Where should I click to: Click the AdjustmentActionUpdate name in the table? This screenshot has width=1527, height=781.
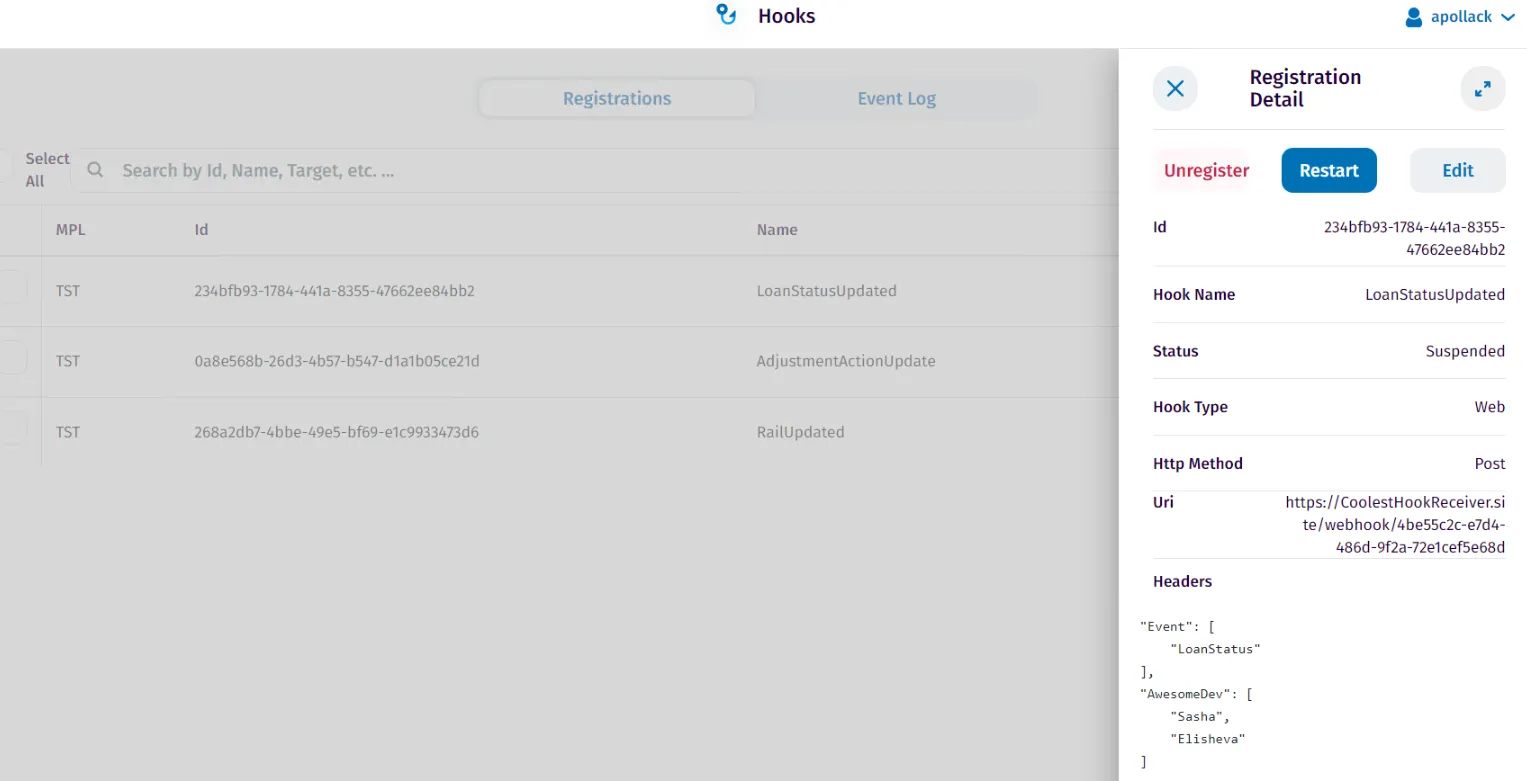tap(846, 361)
